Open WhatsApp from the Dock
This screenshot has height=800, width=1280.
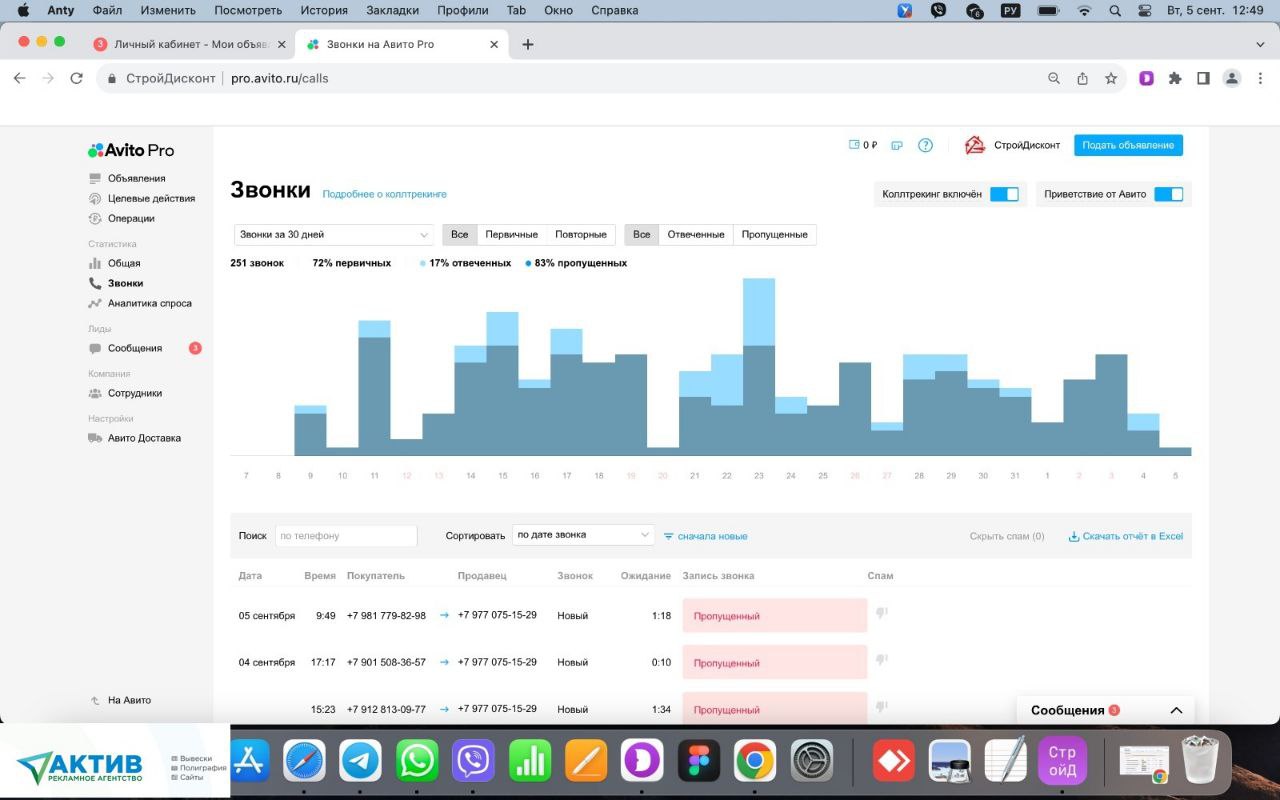(x=417, y=761)
